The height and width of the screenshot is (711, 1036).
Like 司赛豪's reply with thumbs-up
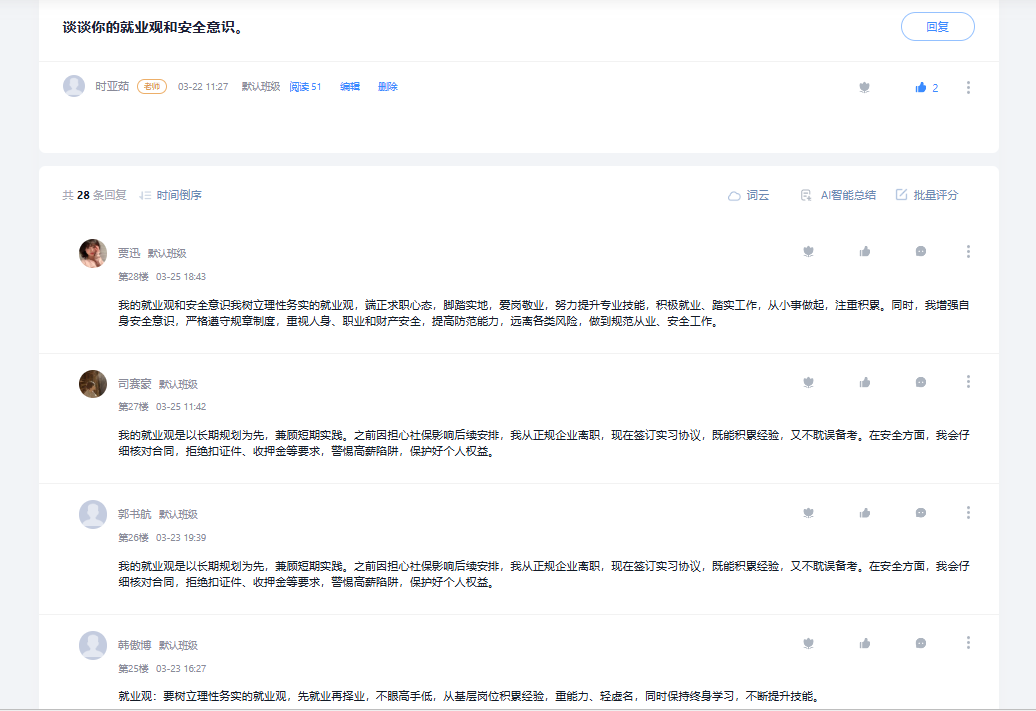865,382
